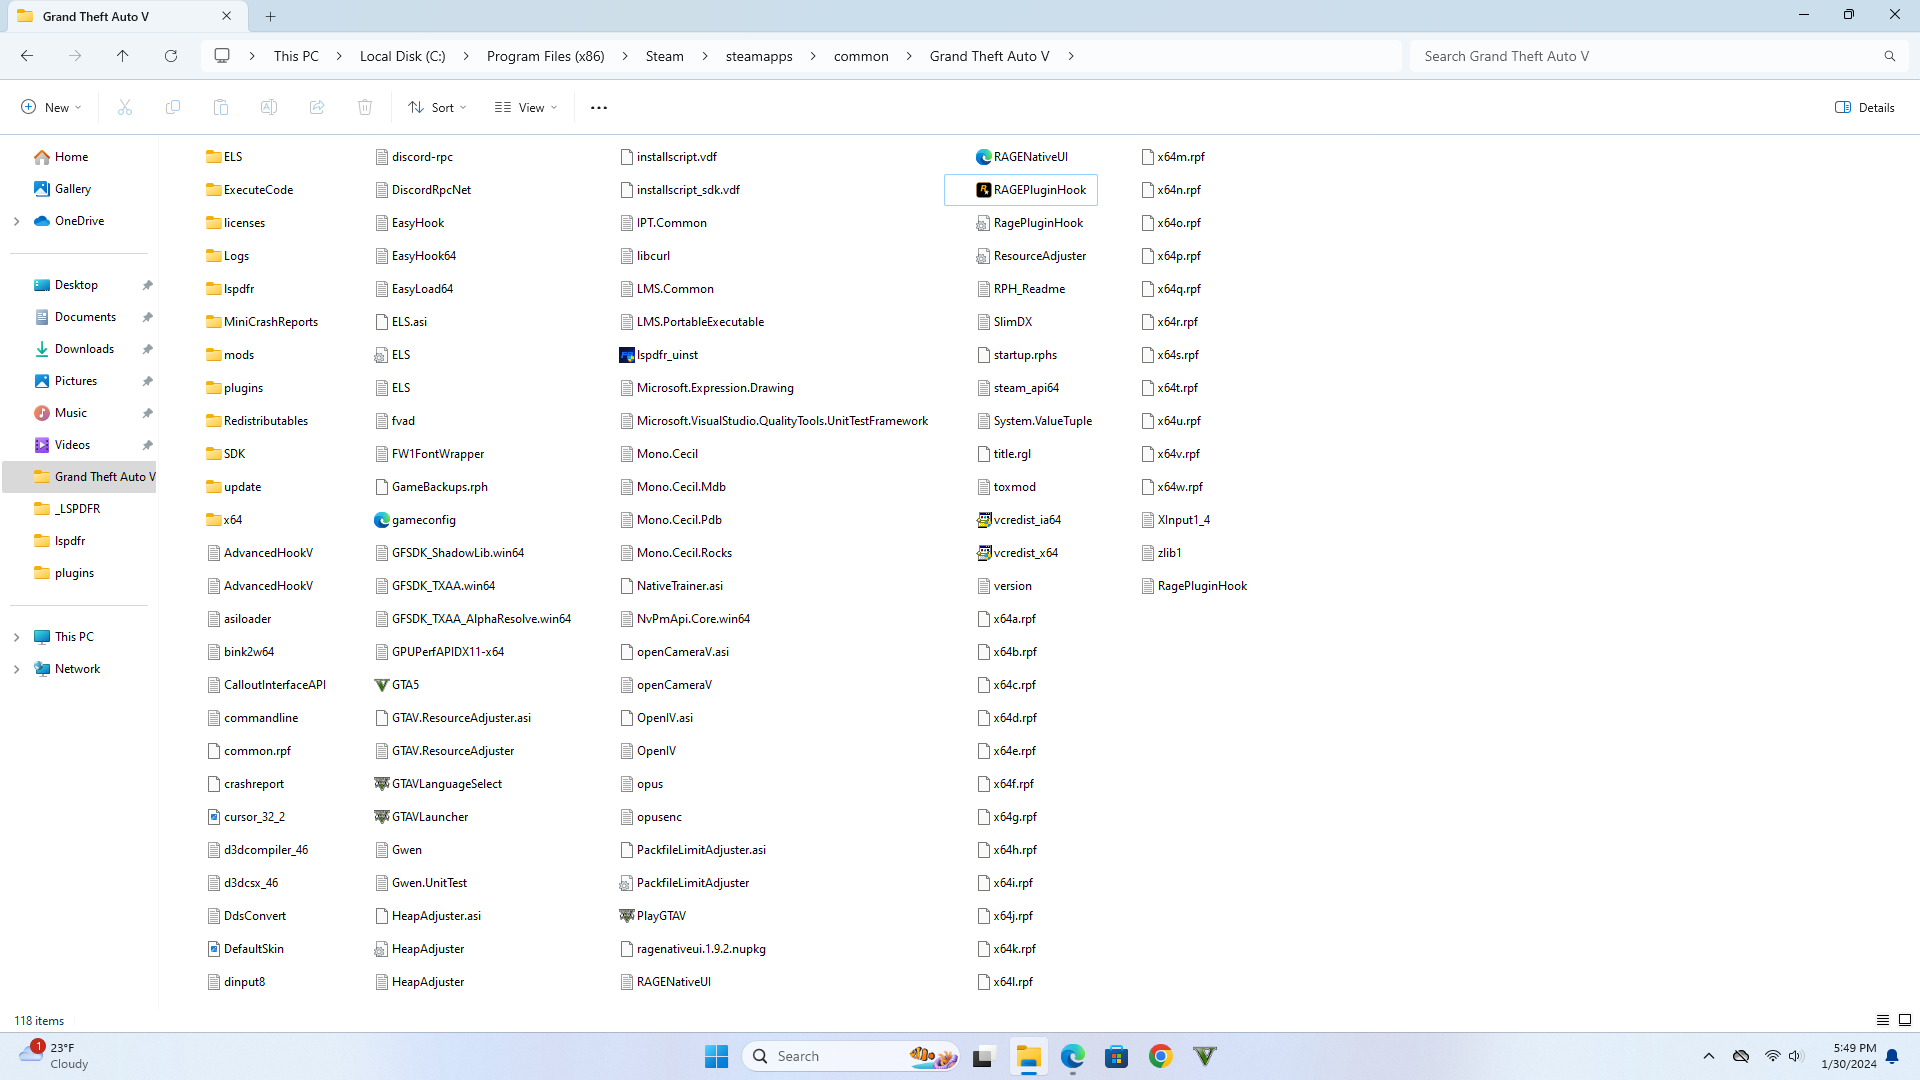Image resolution: width=1920 pixels, height=1080 pixels.
Task: Select the lspdfr_uinst uninstaller
Action: 667,355
